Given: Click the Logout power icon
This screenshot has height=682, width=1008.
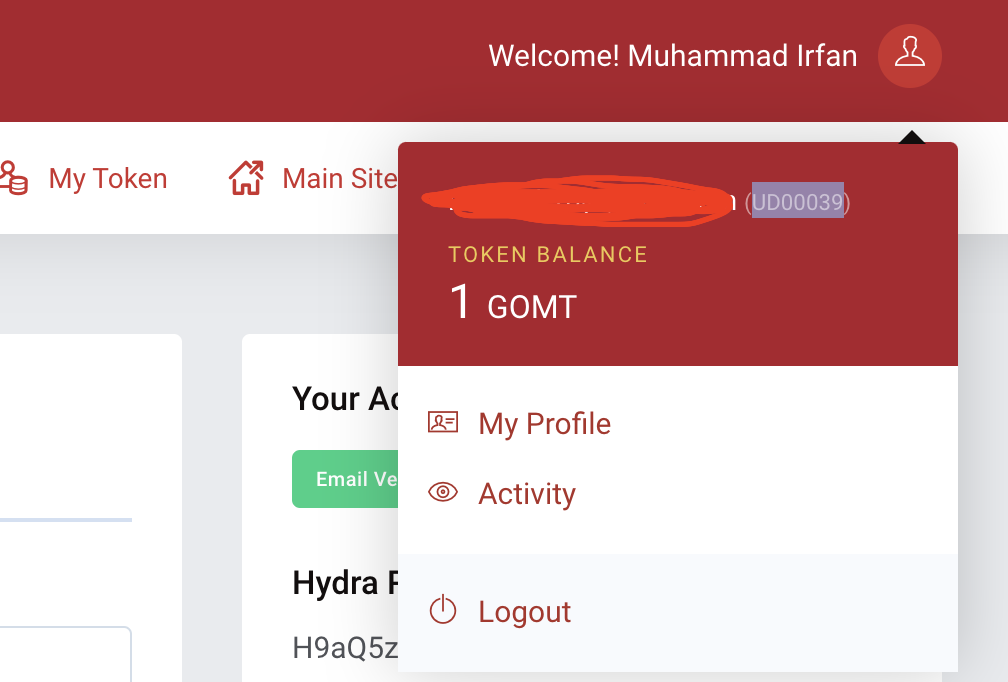Looking at the screenshot, I should [x=442, y=610].
